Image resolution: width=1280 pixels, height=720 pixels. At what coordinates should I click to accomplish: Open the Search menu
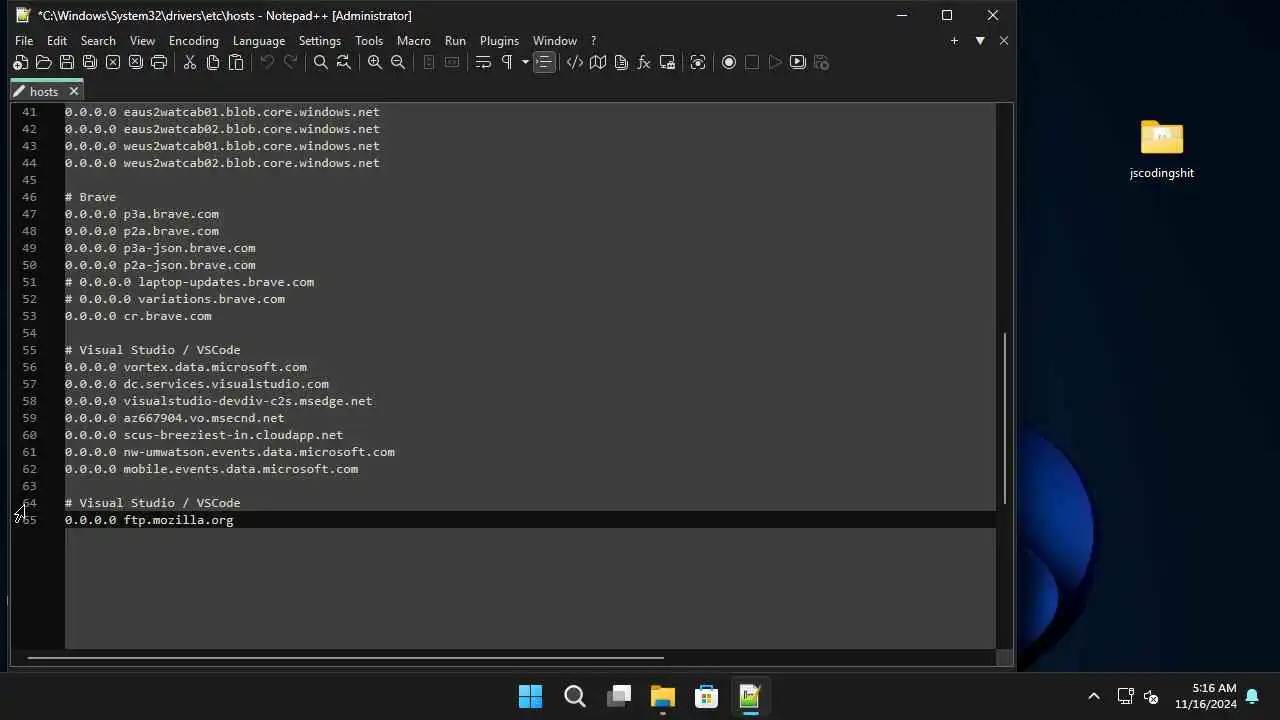click(98, 41)
